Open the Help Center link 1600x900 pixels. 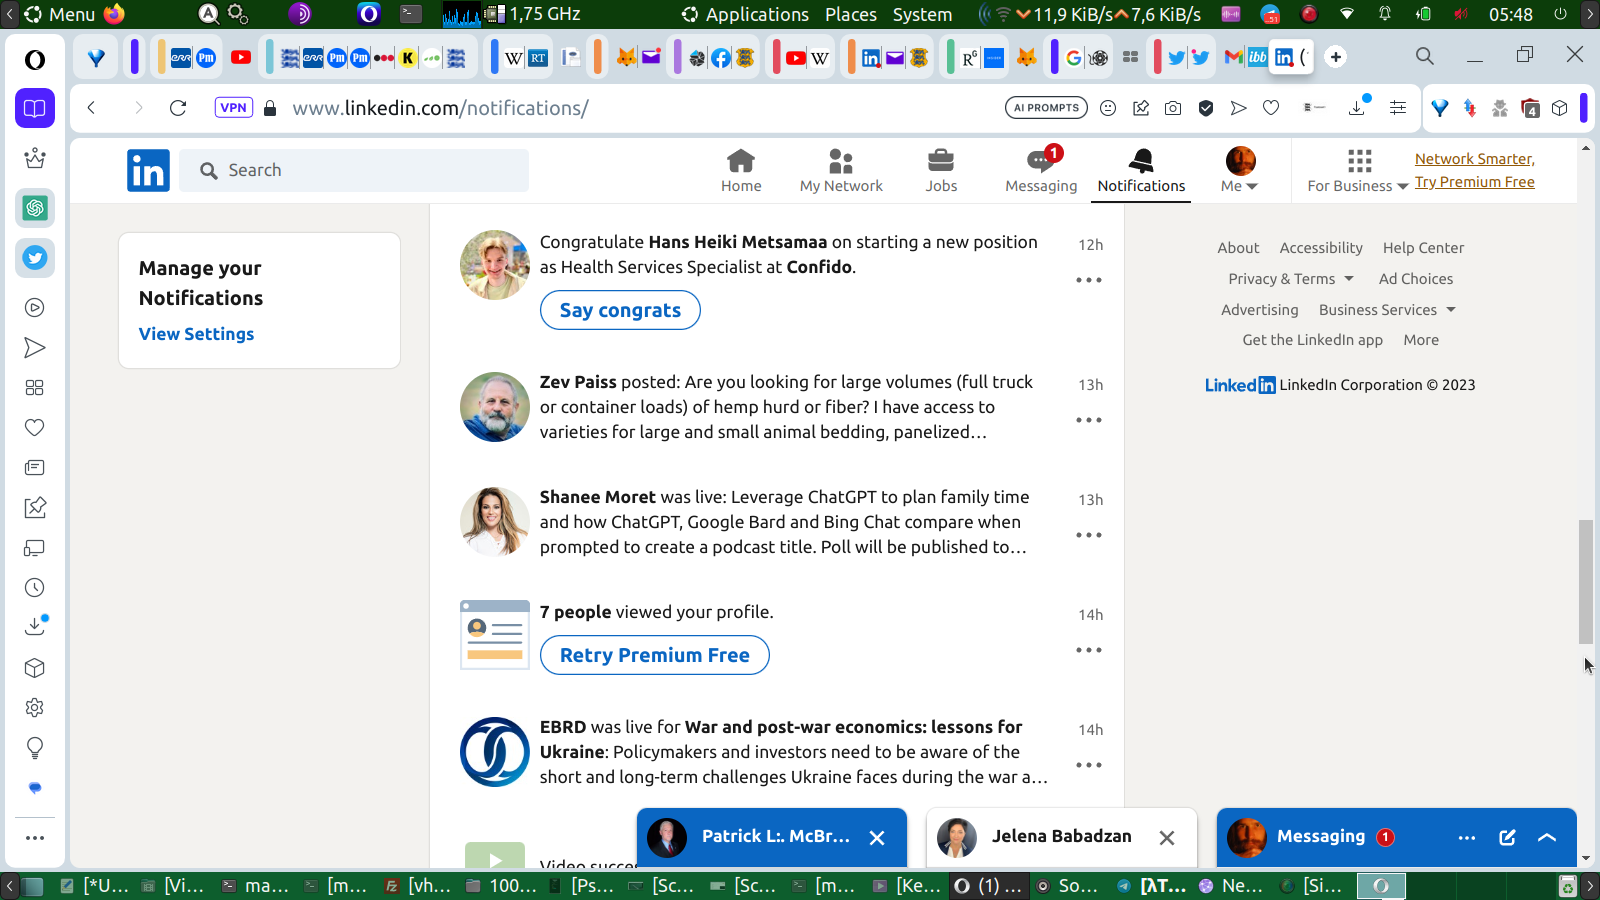[x=1423, y=248]
